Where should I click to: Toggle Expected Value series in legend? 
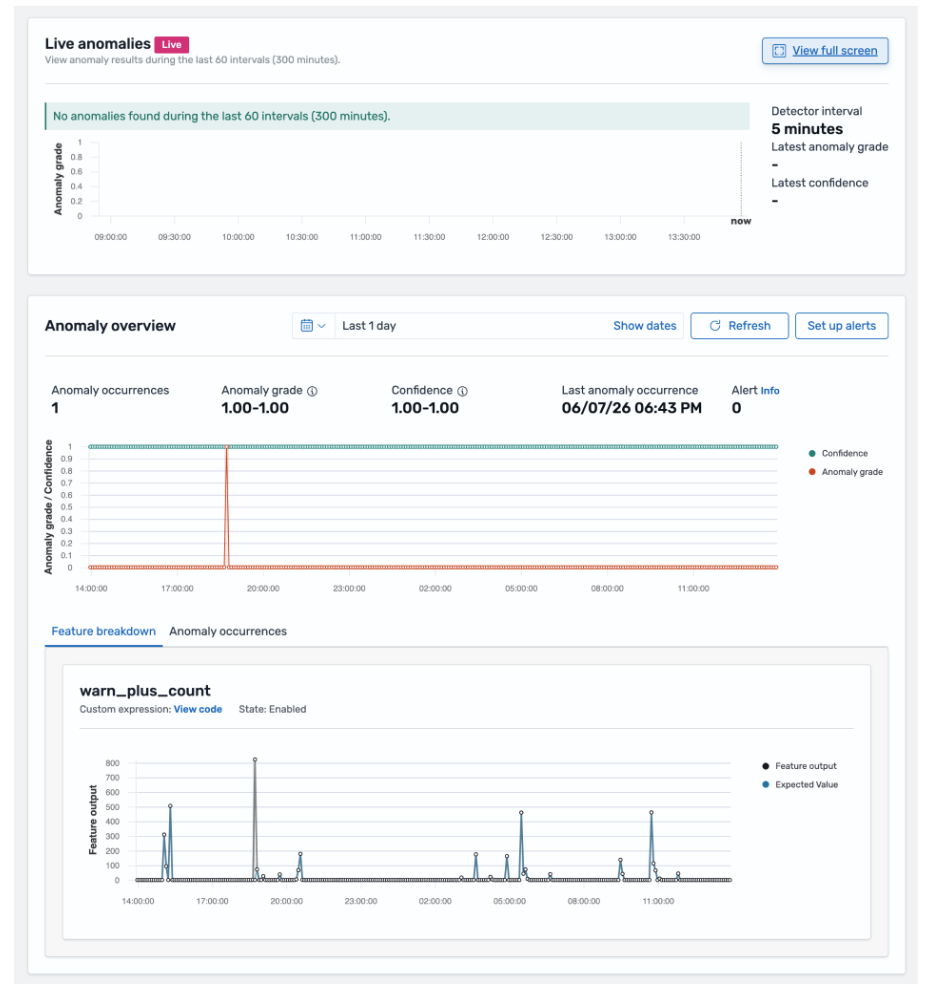point(800,785)
